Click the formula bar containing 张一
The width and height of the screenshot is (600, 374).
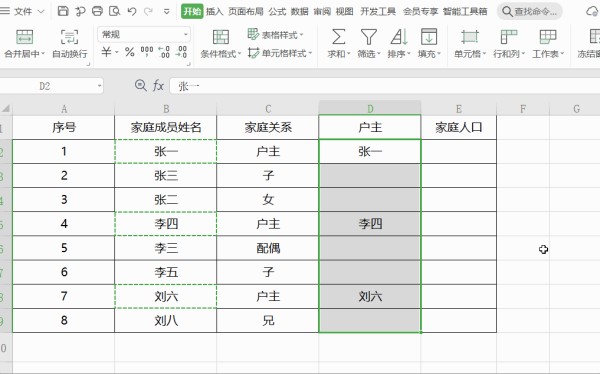coord(385,86)
